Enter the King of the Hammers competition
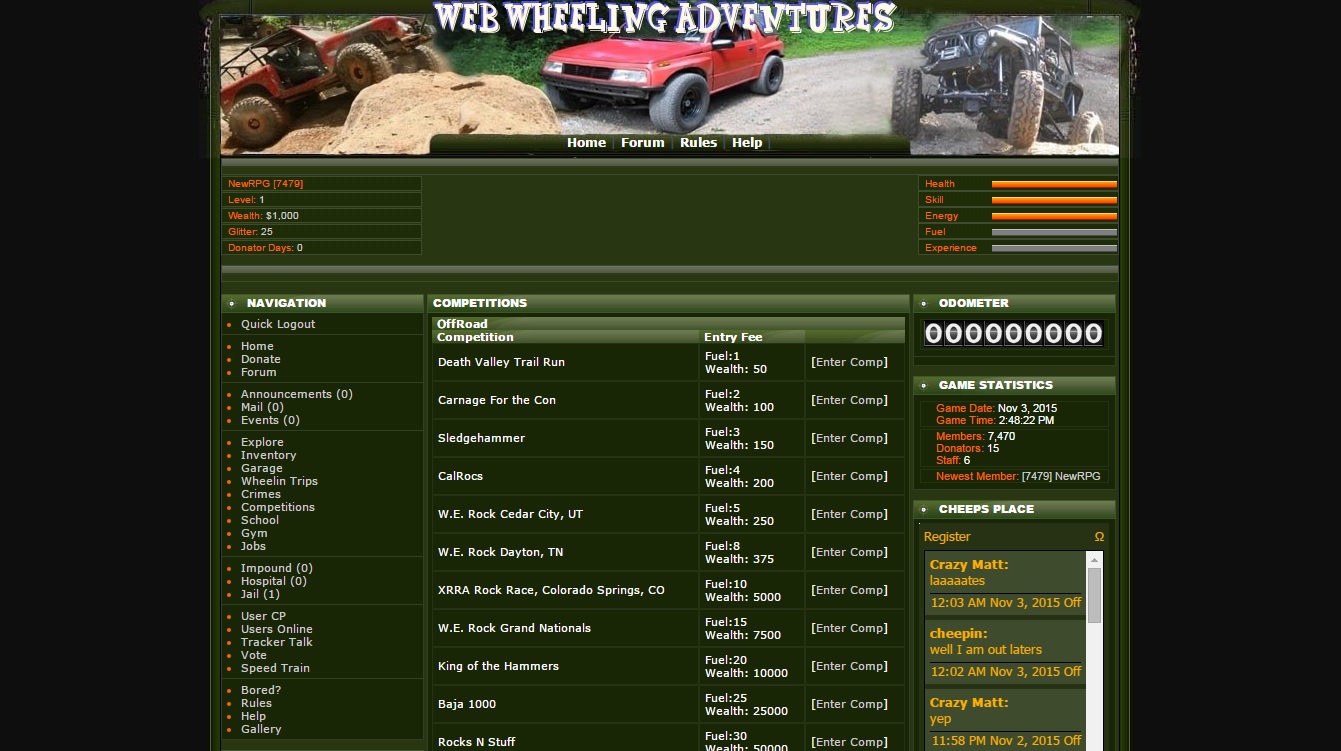Image resolution: width=1341 pixels, height=751 pixels. [849, 666]
